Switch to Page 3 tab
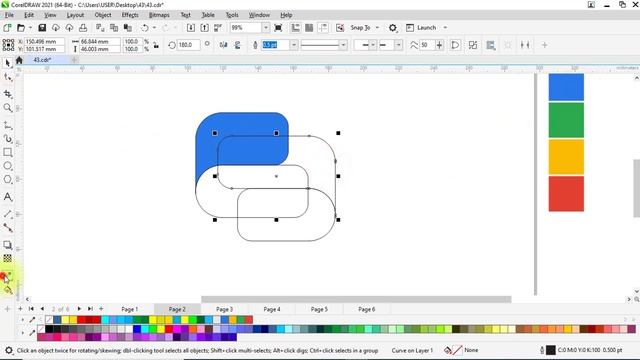Screen dimensions: 640x360 click(224, 309)
